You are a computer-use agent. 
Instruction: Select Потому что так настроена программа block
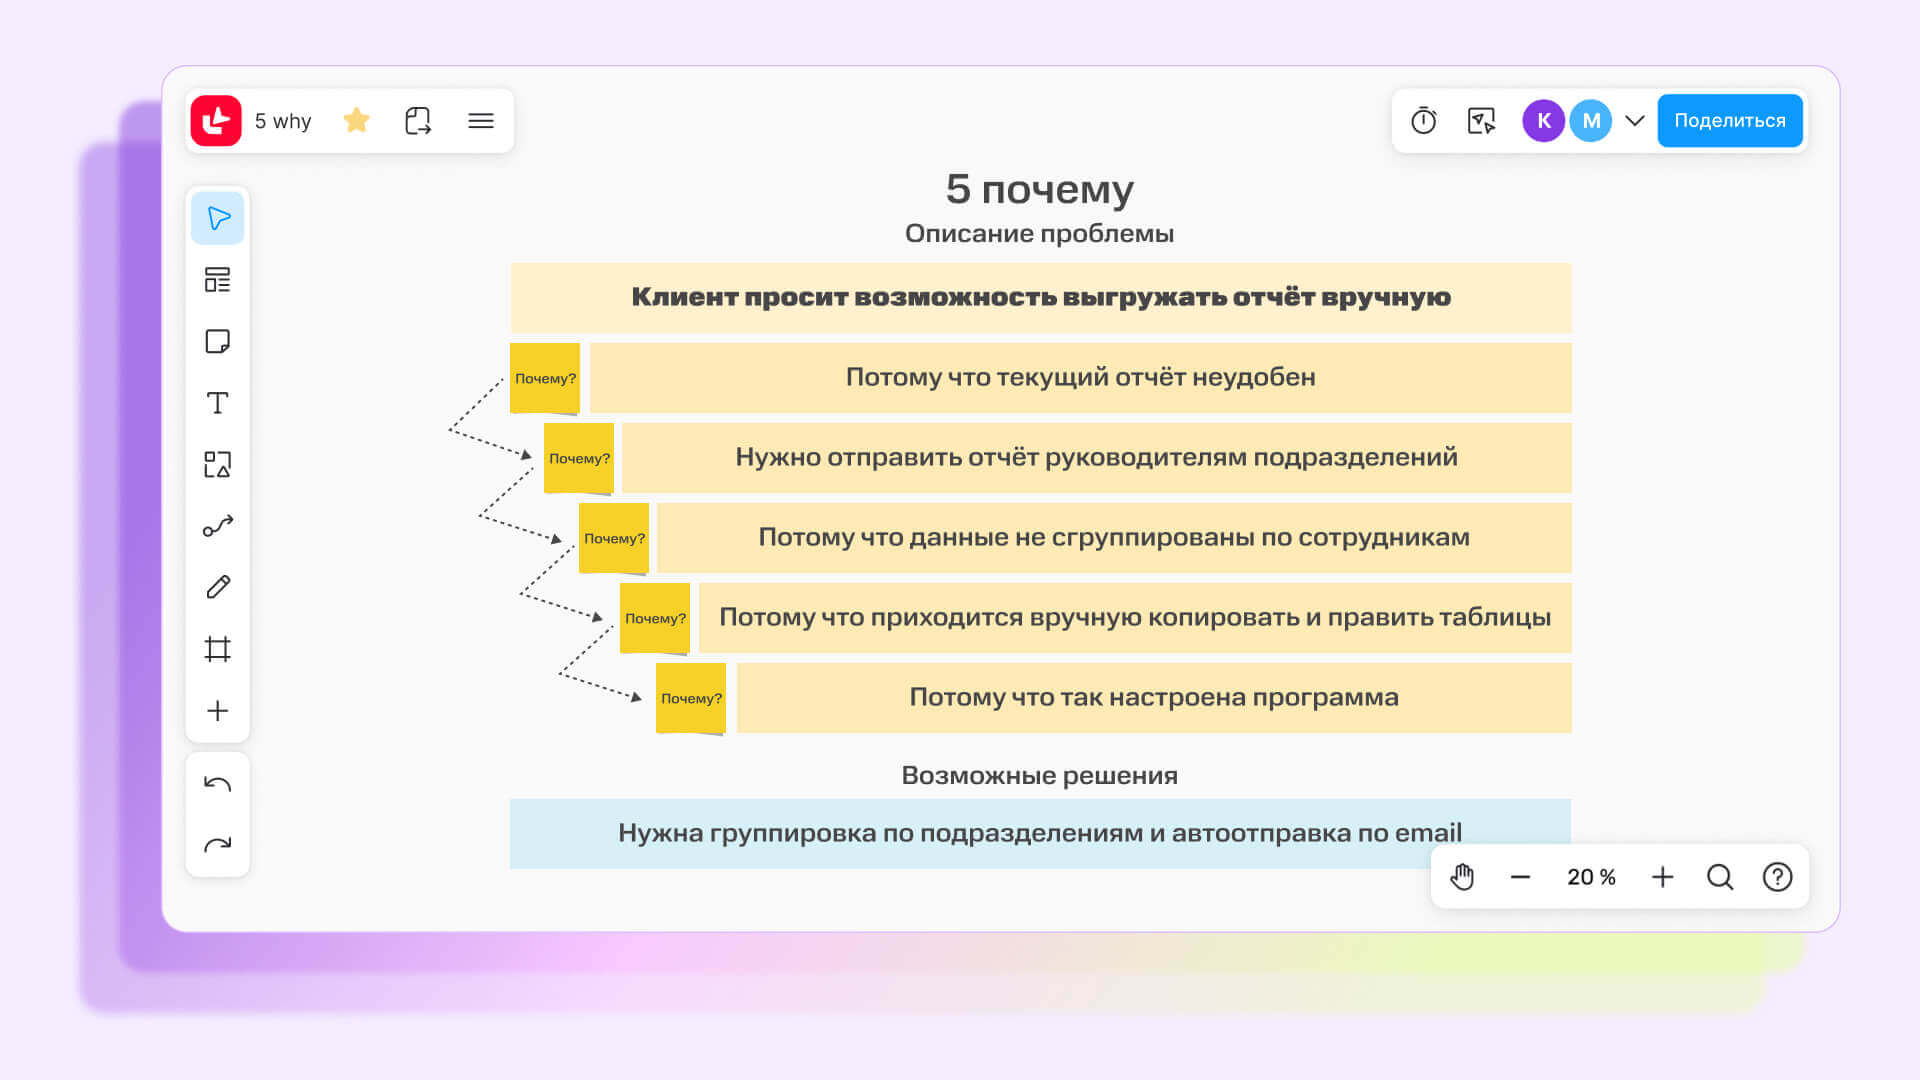click(1154, 698)
